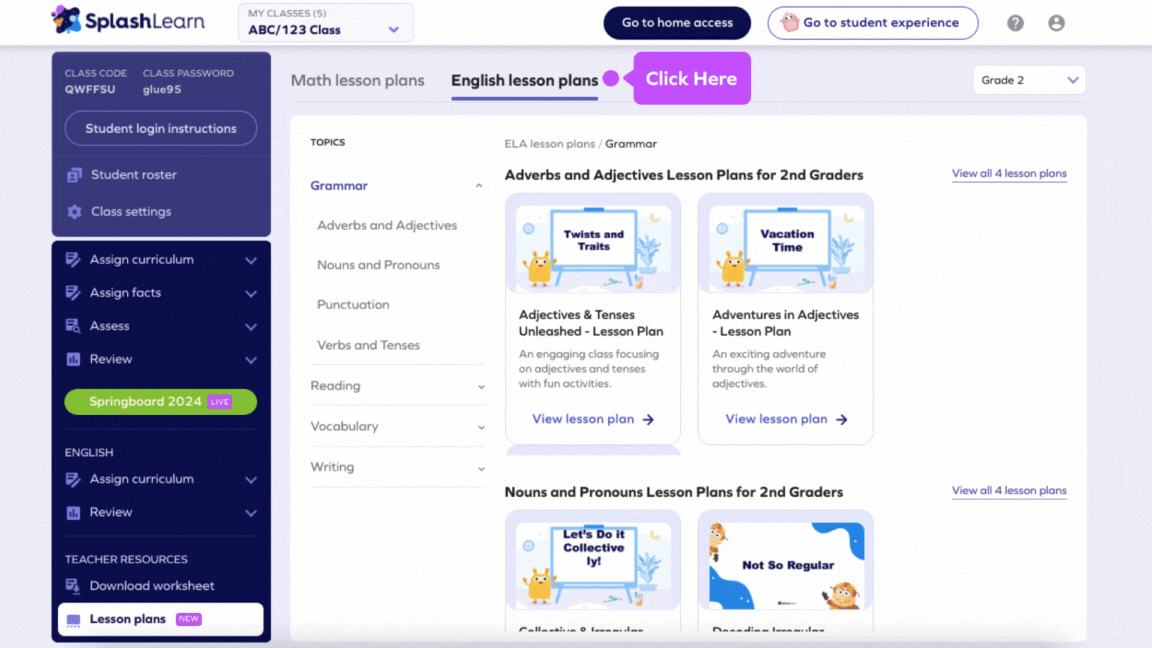Click the Assign facts pencil icon
Viewport: 1152px width, 648px height.
coord(73,292)
